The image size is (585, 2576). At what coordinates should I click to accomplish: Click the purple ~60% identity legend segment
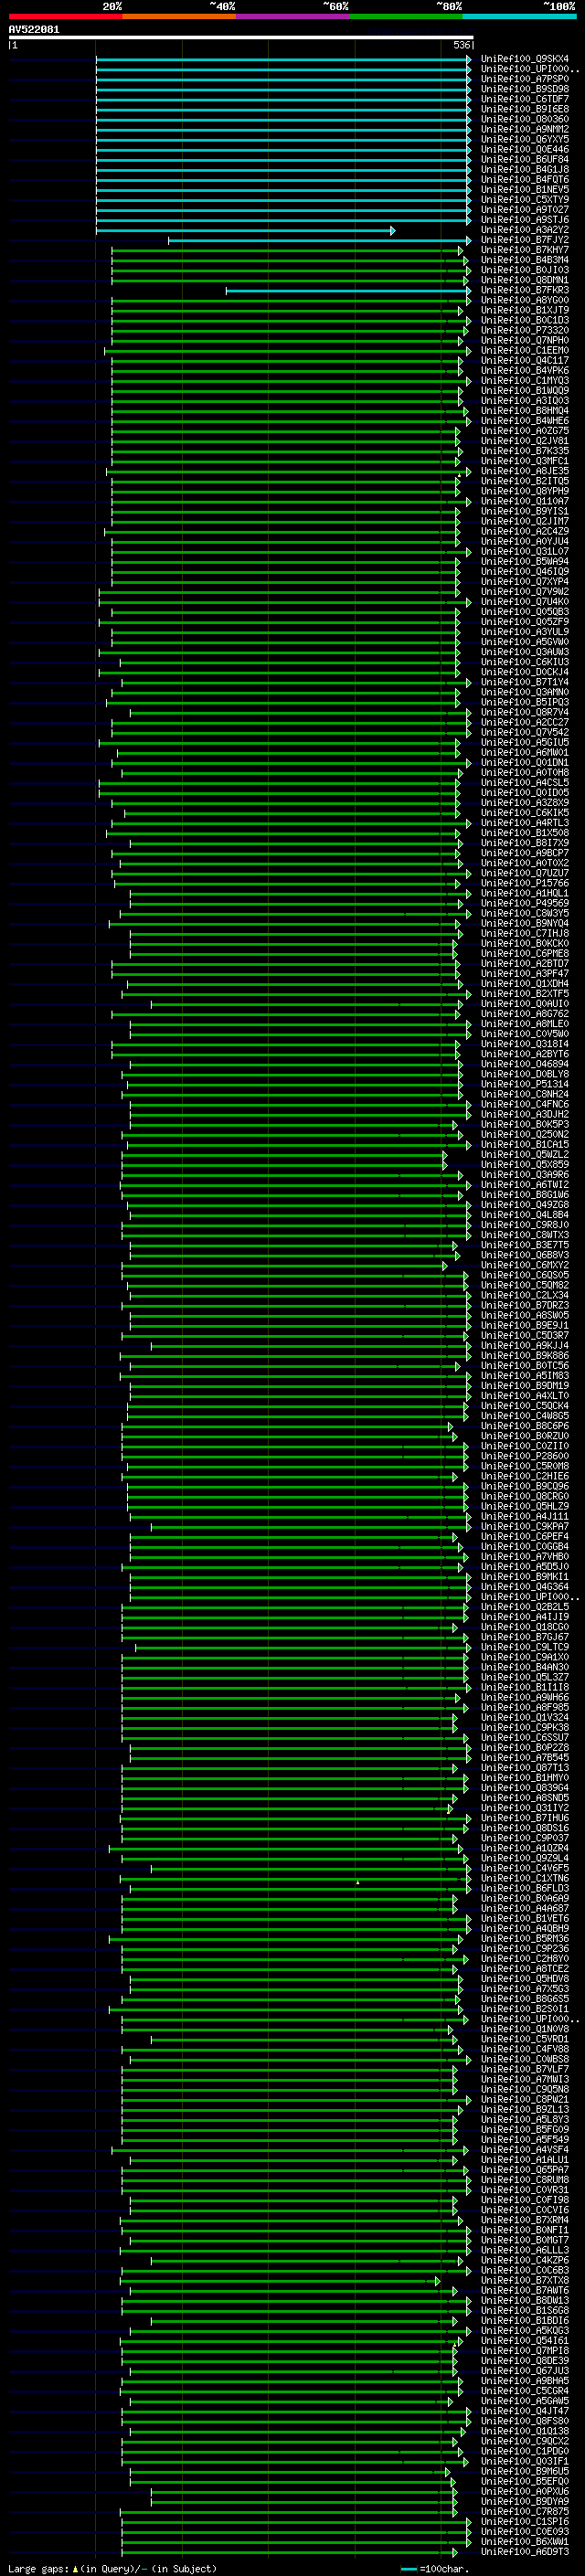pos(293,16)
